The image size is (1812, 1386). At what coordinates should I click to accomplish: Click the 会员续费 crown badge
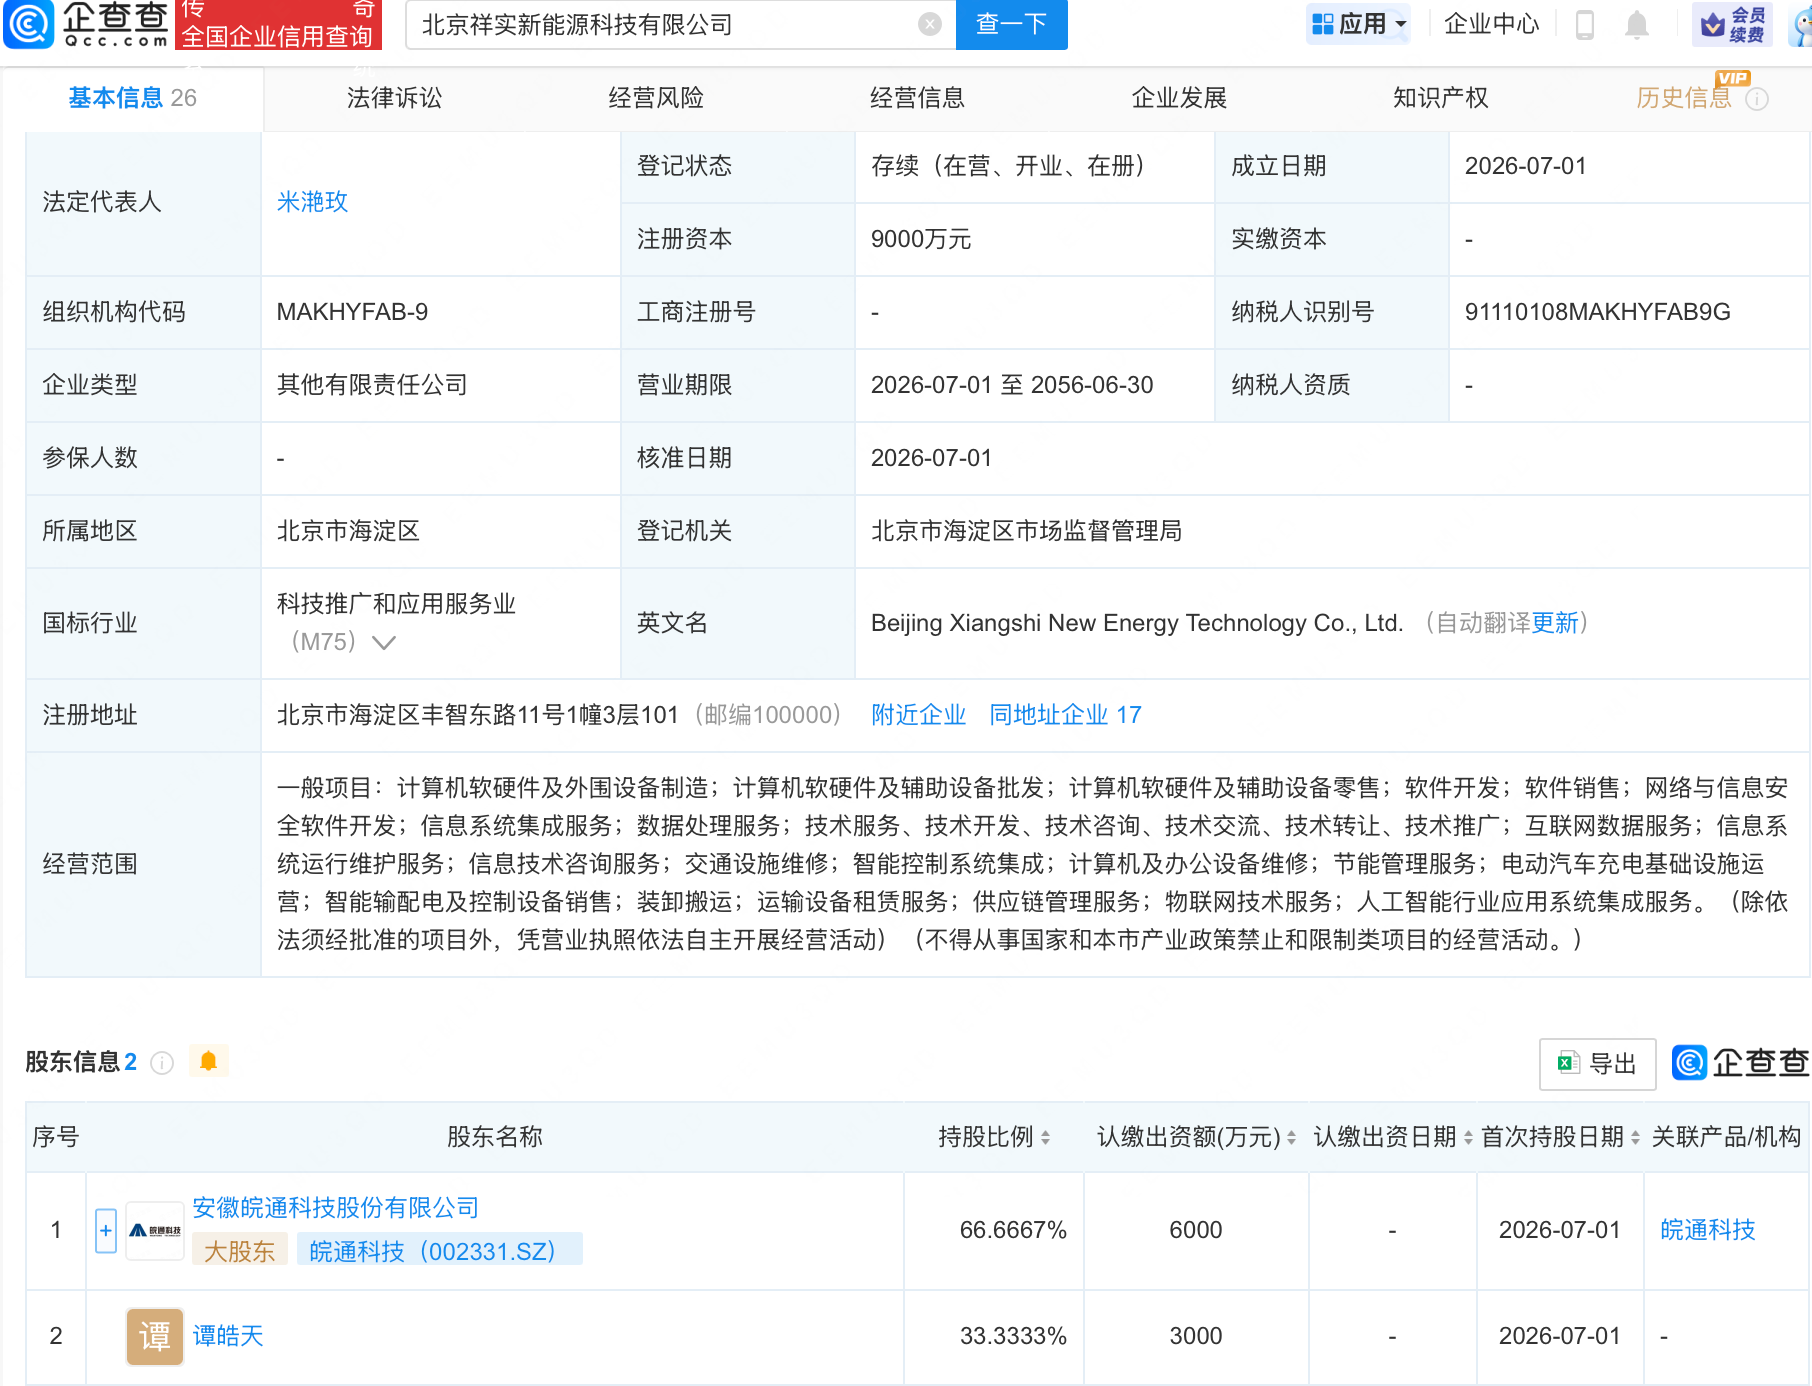pyautogui.click(x=1732, y=24)
